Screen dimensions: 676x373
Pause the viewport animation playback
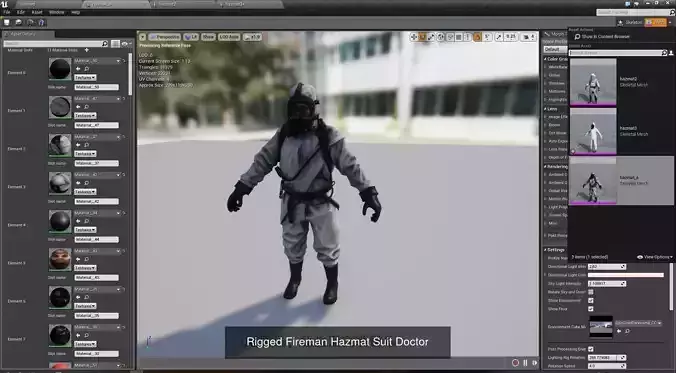pos(525,363)
